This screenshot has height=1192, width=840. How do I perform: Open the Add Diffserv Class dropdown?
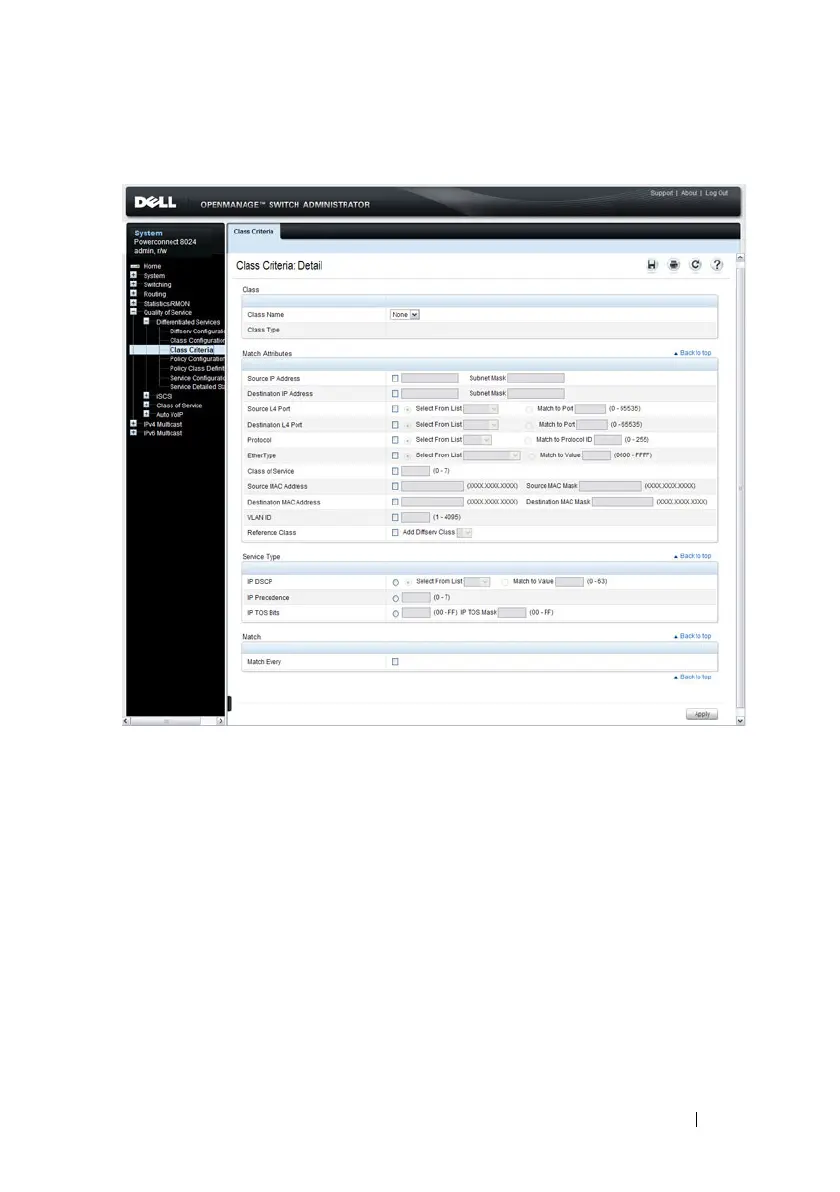point(464,533)
